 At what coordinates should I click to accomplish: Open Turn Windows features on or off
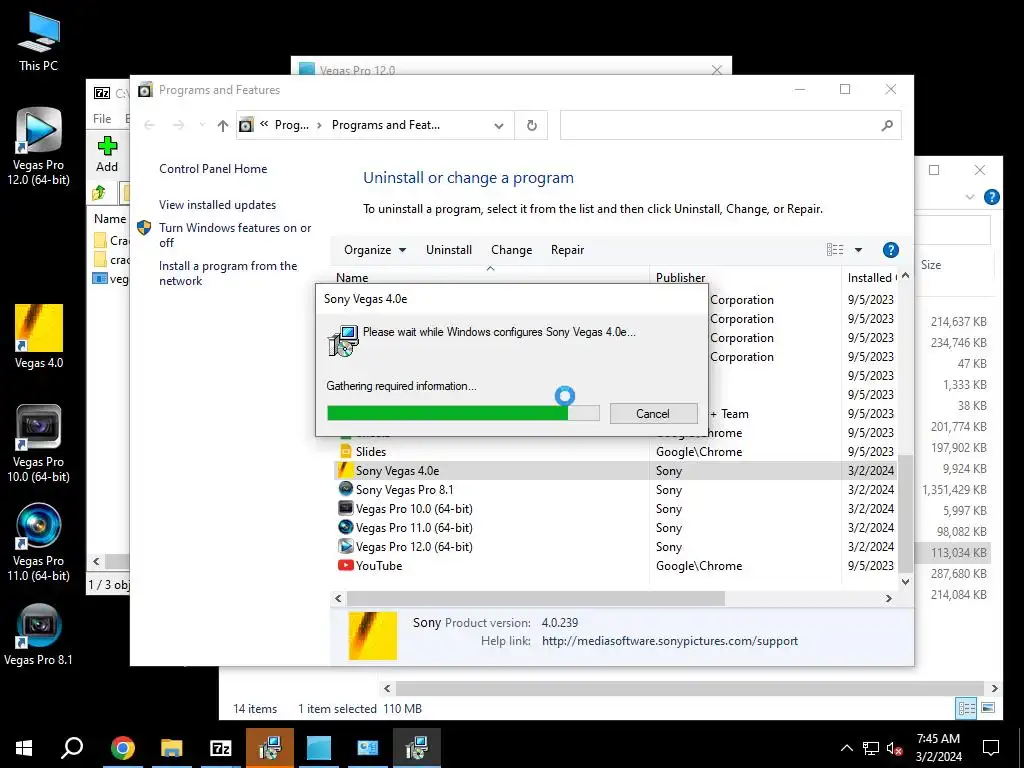[235, 235]
